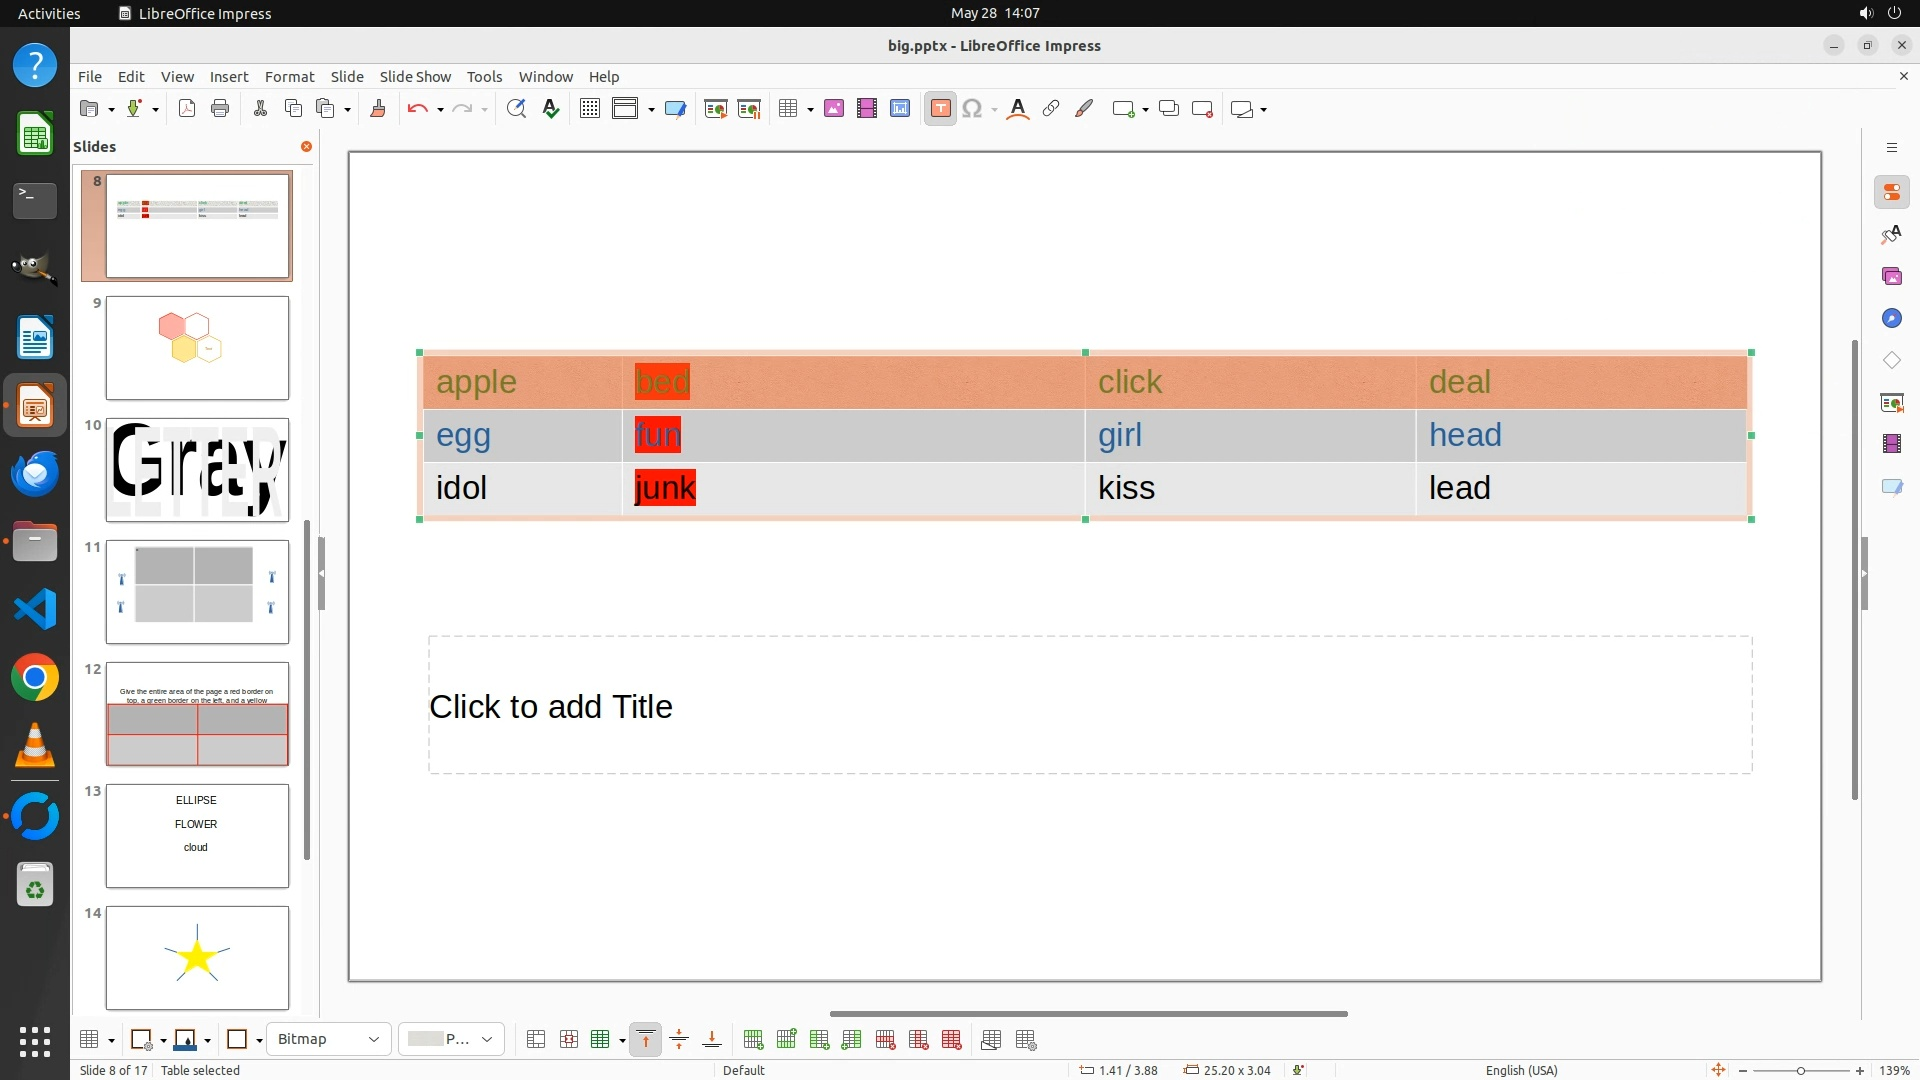Click the zoom slider in status bar
Screen dimensions: 1920x1080
1800,1071
